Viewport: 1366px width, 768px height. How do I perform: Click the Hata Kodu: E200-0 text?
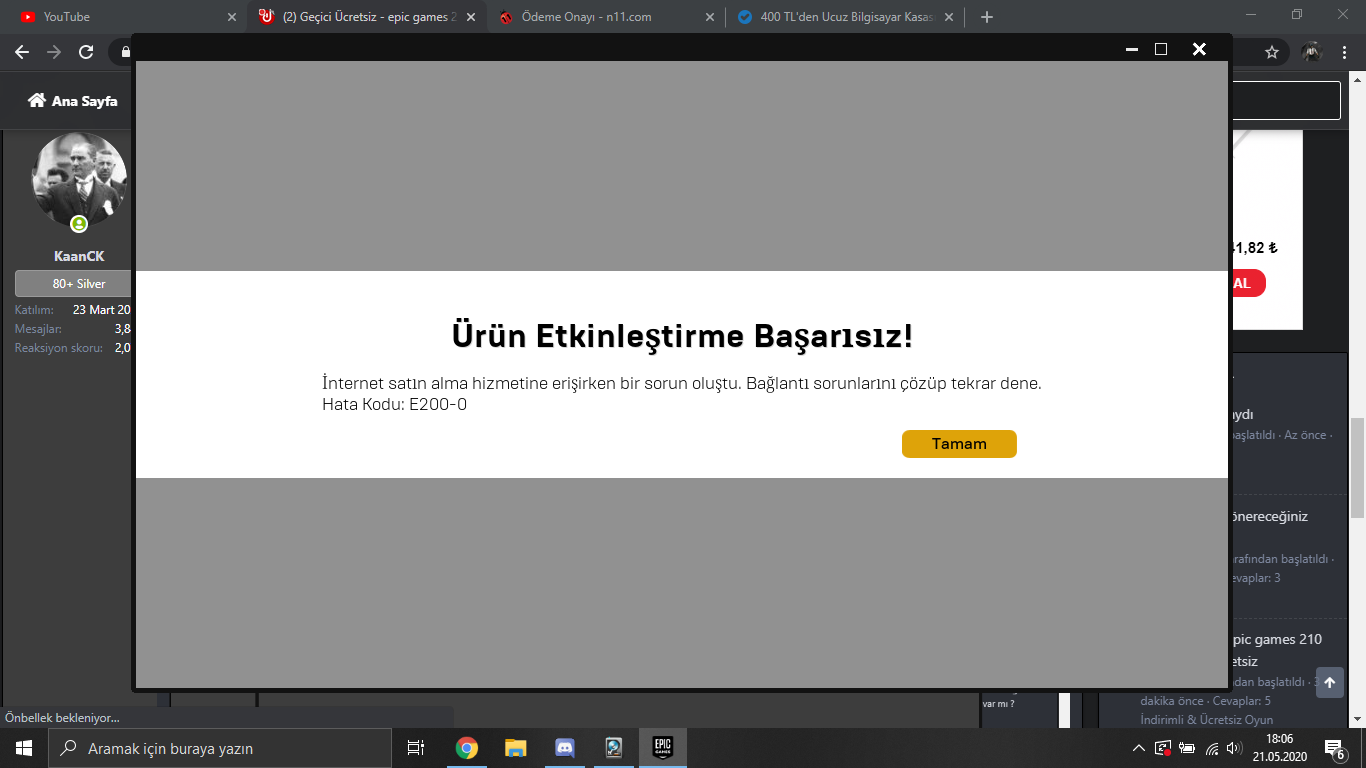(x=394, y=405)
